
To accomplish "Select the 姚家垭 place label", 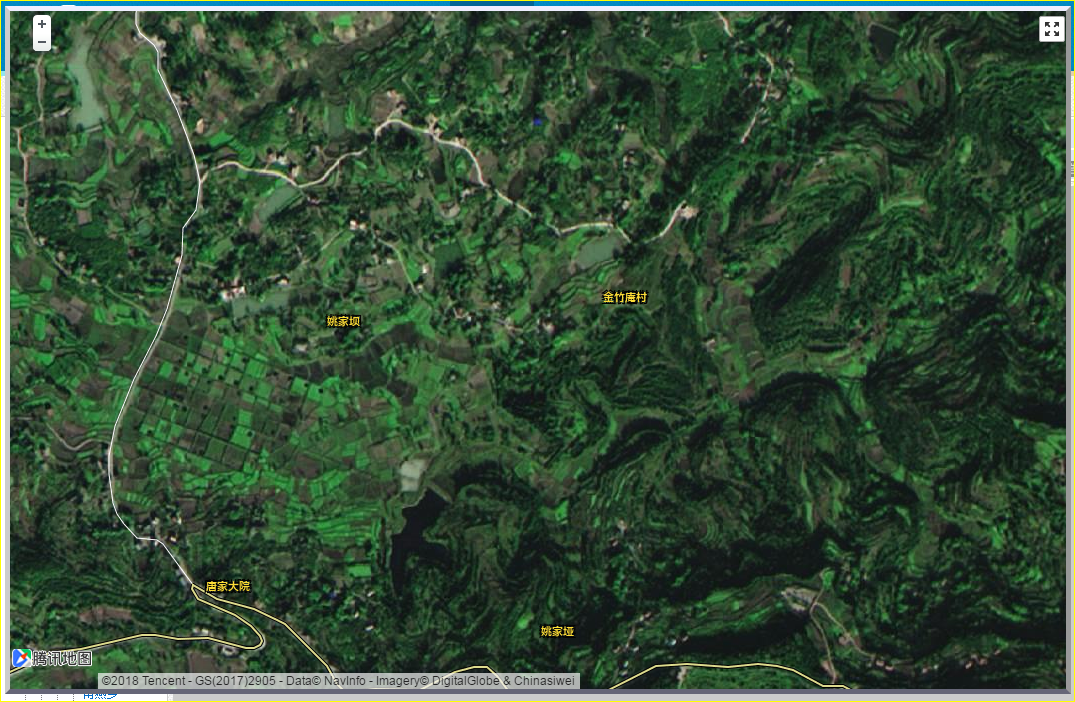I will point(557,631).
